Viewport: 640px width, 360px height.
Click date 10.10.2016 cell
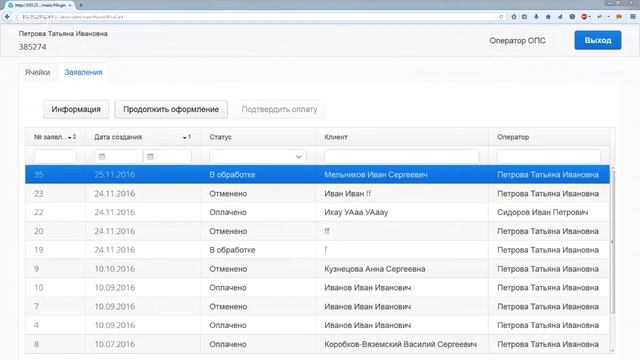pyautogui.click(x=114, y=269)
